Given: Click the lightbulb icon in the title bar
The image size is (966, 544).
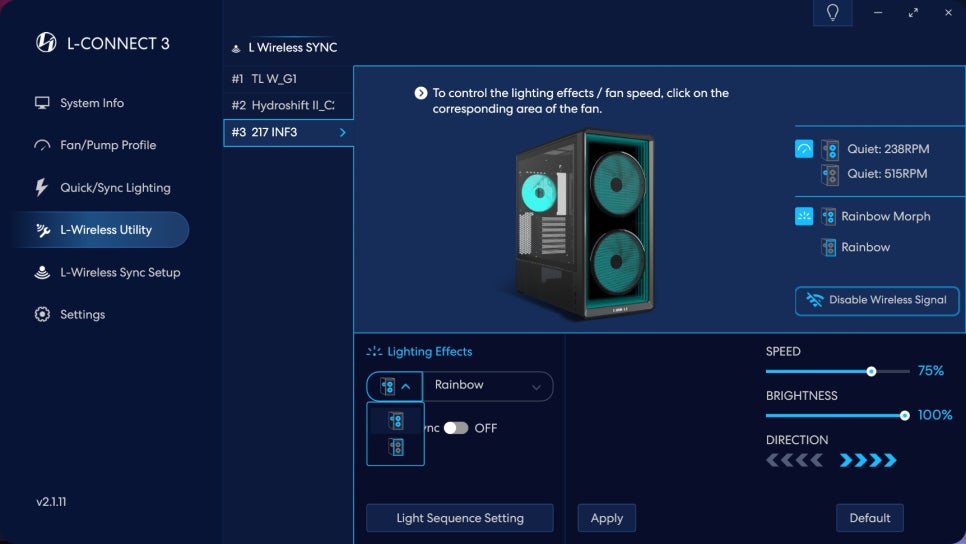Looking at the screenshot, I should (x=832, y=12).
